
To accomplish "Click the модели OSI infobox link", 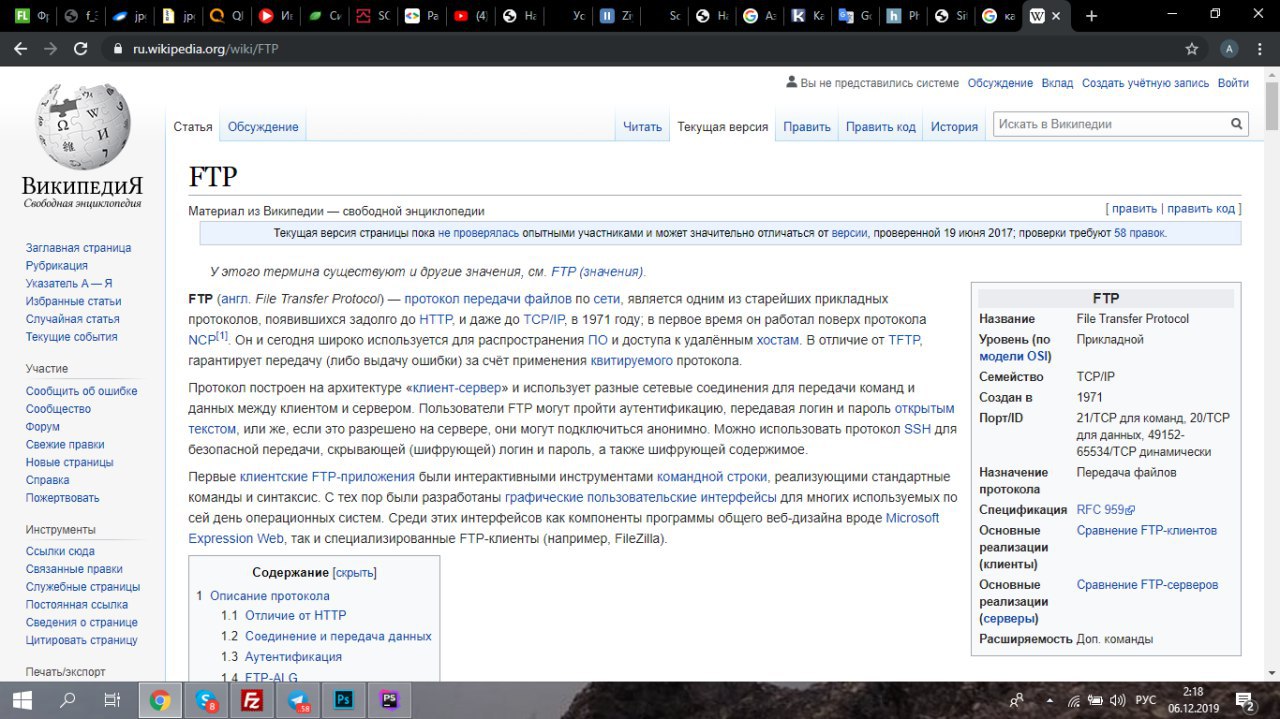I will (1013, 357).
